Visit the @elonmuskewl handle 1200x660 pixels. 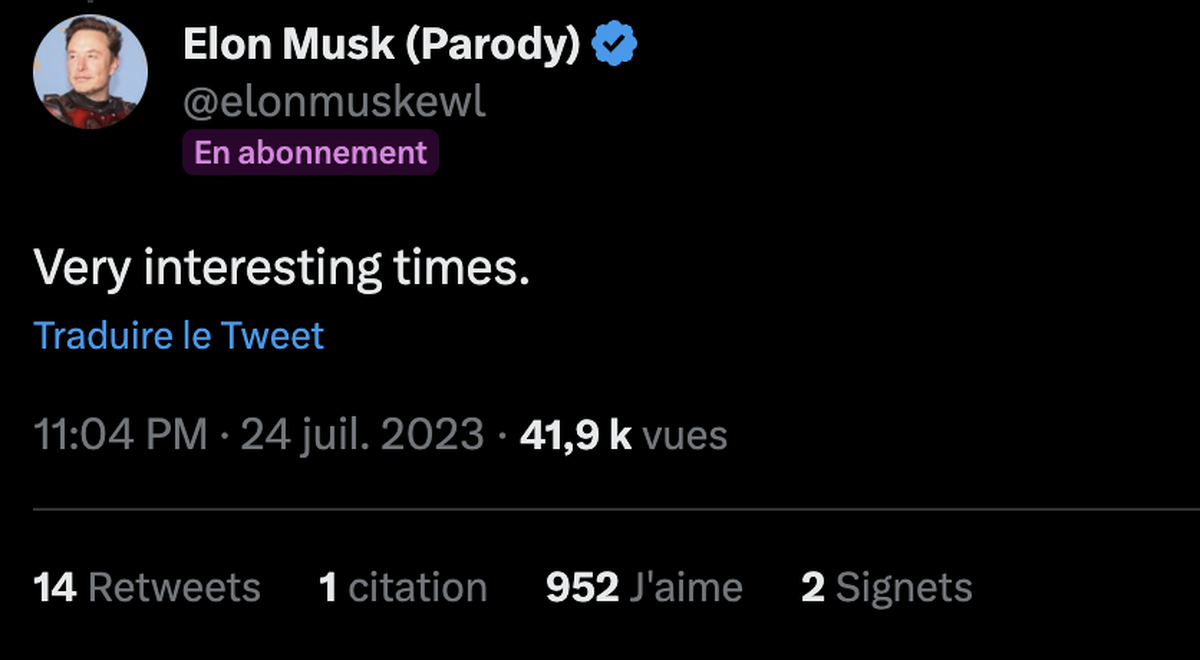click(334, 100)
